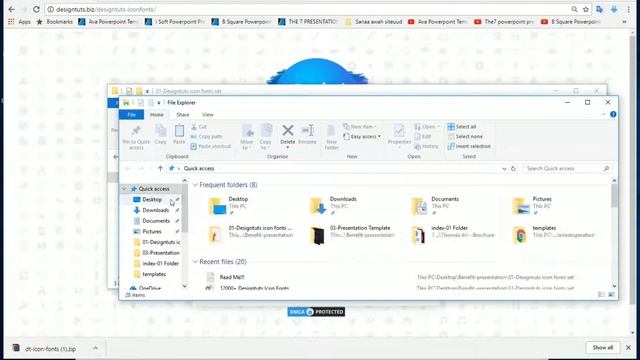Select the Read Me!!! recent file
Screen dimensions: 640x360
[232, 277]
